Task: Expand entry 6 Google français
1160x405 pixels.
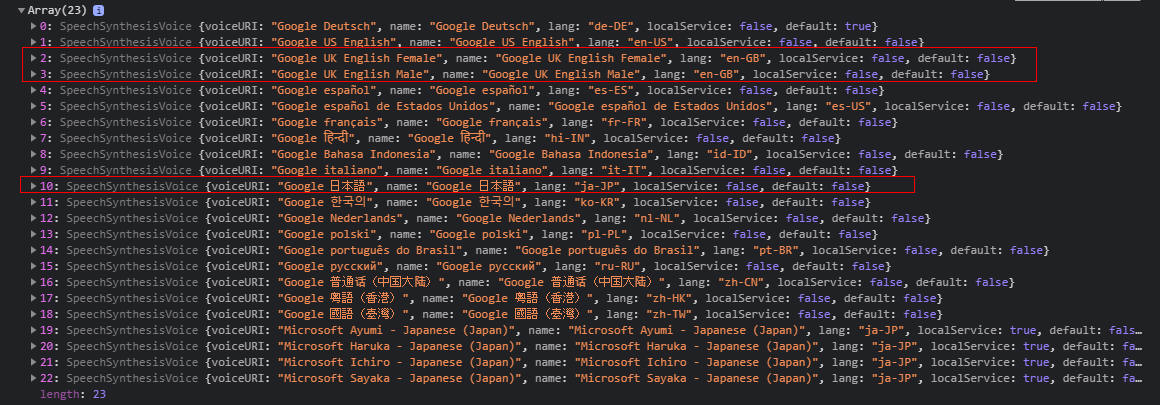Action: (x=34, y=122)
